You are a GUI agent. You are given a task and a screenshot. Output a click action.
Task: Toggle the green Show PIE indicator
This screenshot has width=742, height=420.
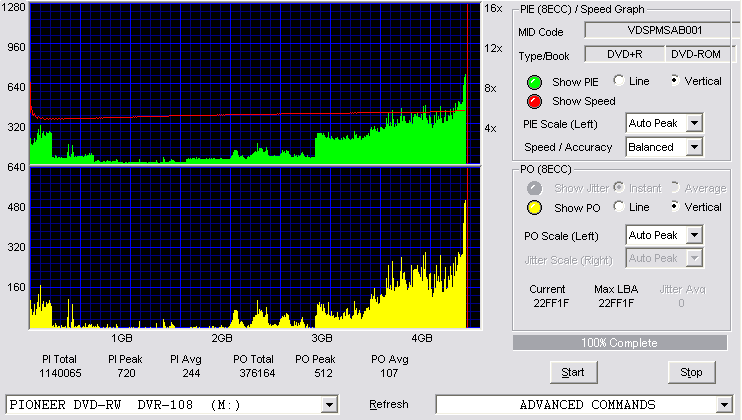(x=534, y=82)
